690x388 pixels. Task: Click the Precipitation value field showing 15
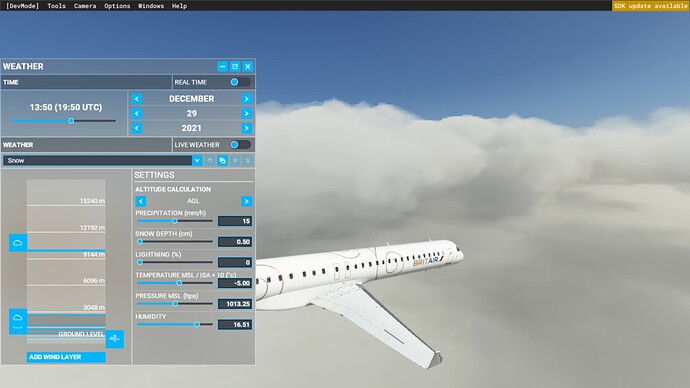(235, 221)
